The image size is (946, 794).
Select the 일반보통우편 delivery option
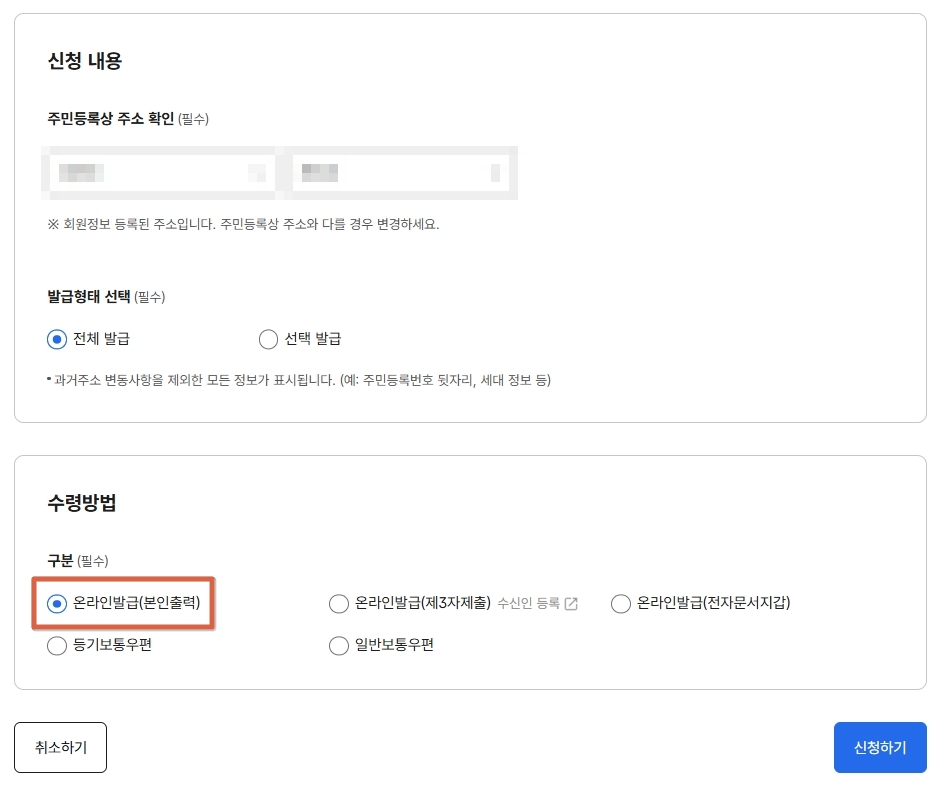339,646
